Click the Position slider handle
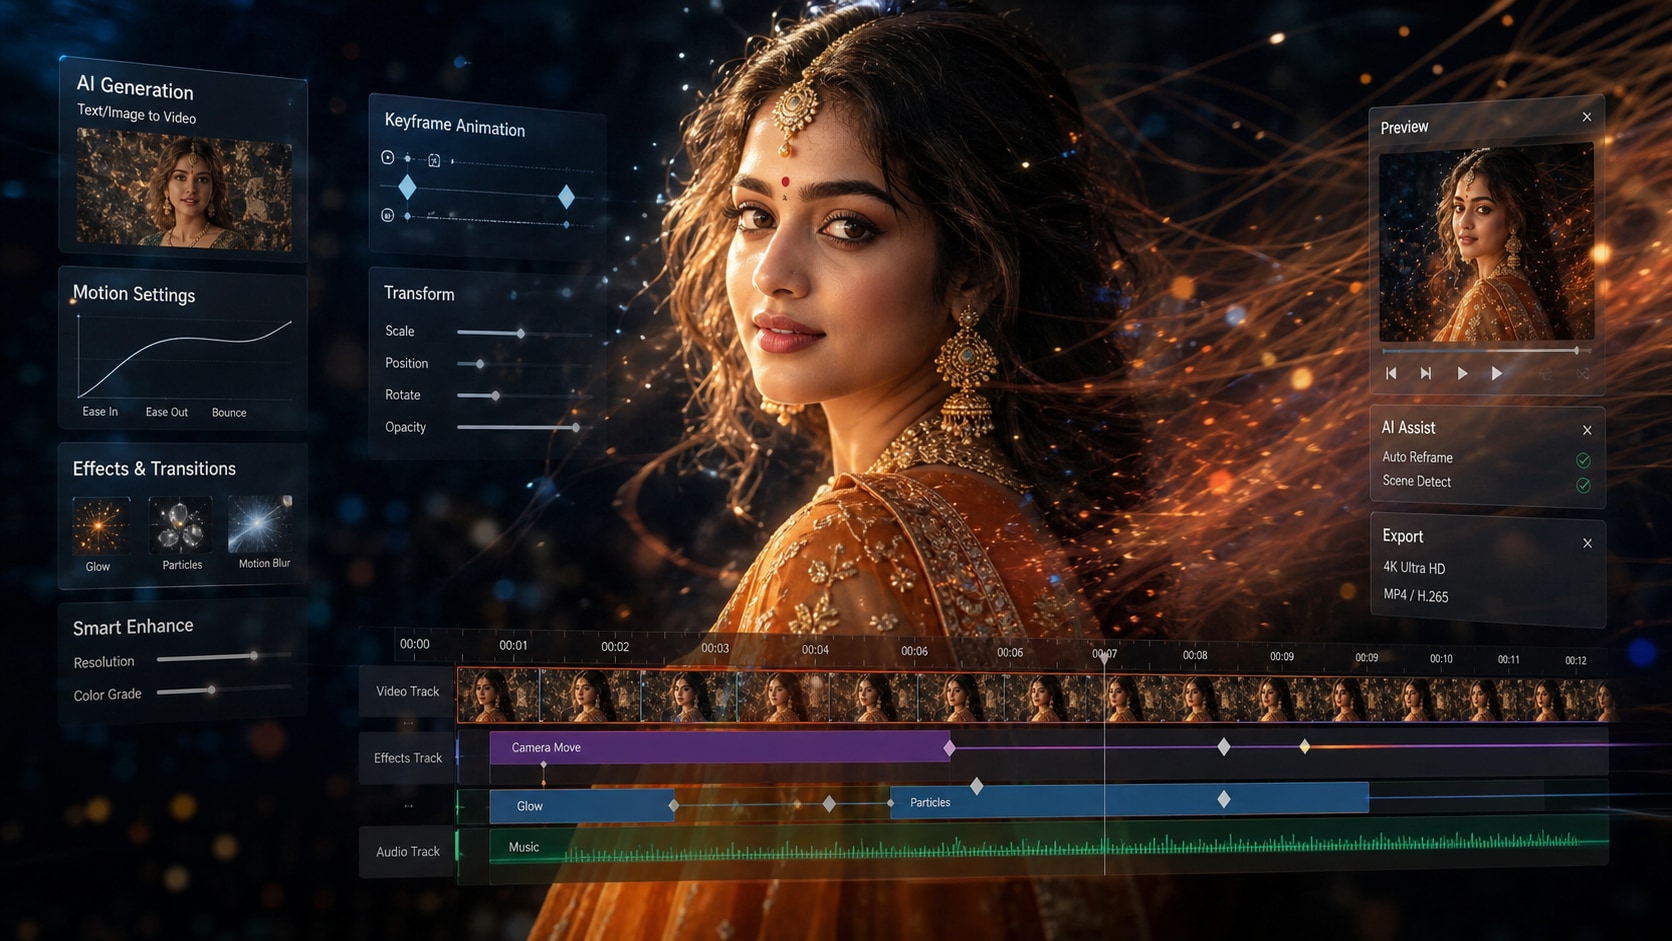This screenshot has height=941, width=1672. click(x=480, y=364)
